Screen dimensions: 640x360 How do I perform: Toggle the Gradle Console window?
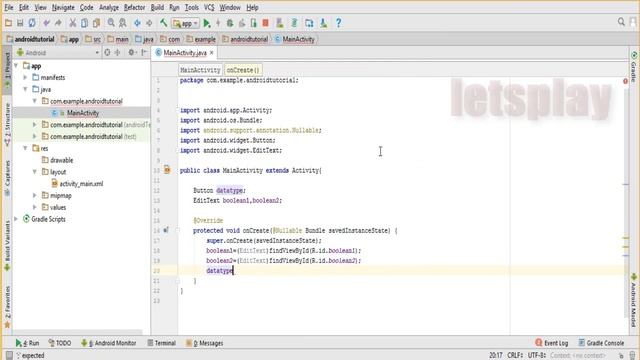click(601, 343)
